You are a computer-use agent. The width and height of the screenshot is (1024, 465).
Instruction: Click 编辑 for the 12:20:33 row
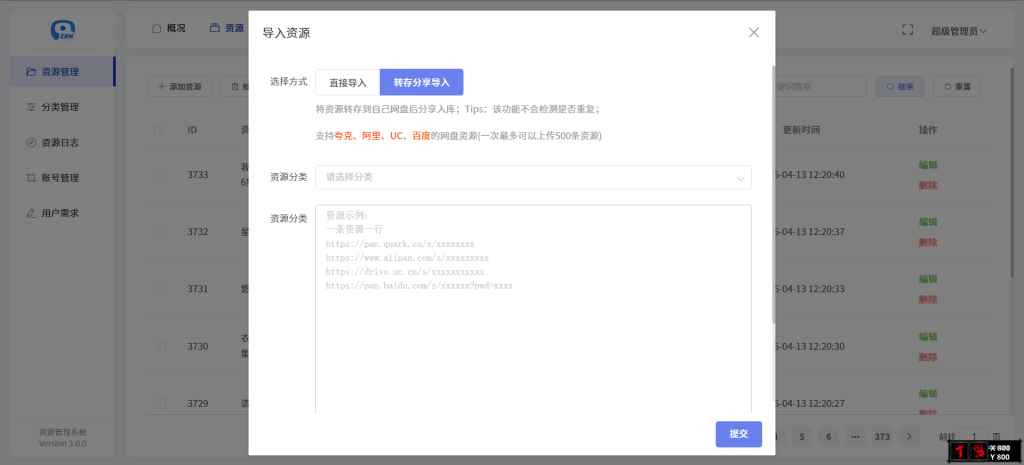point(928,279)
